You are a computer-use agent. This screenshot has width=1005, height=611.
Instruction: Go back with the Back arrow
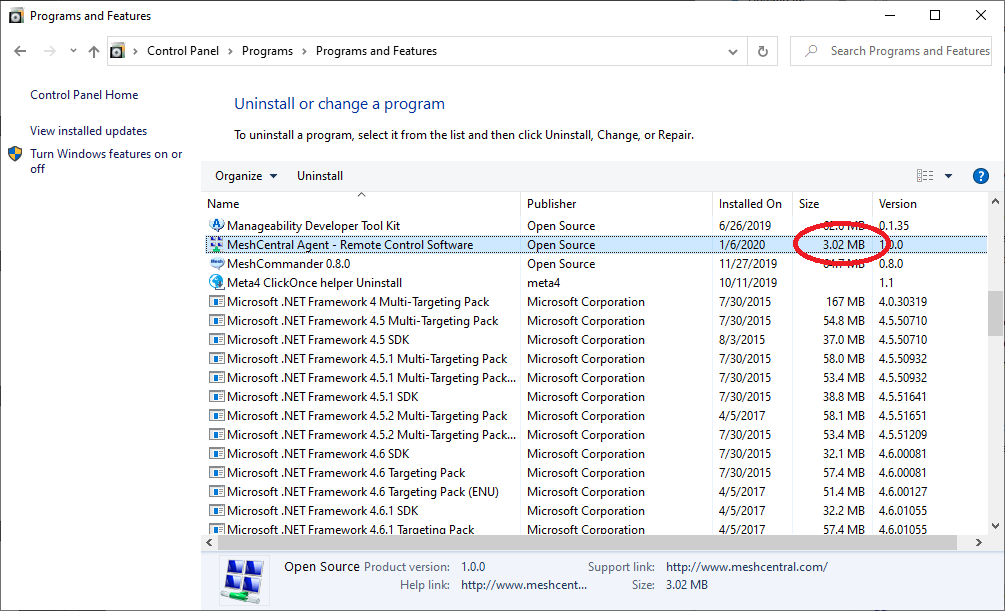(21, 51)
